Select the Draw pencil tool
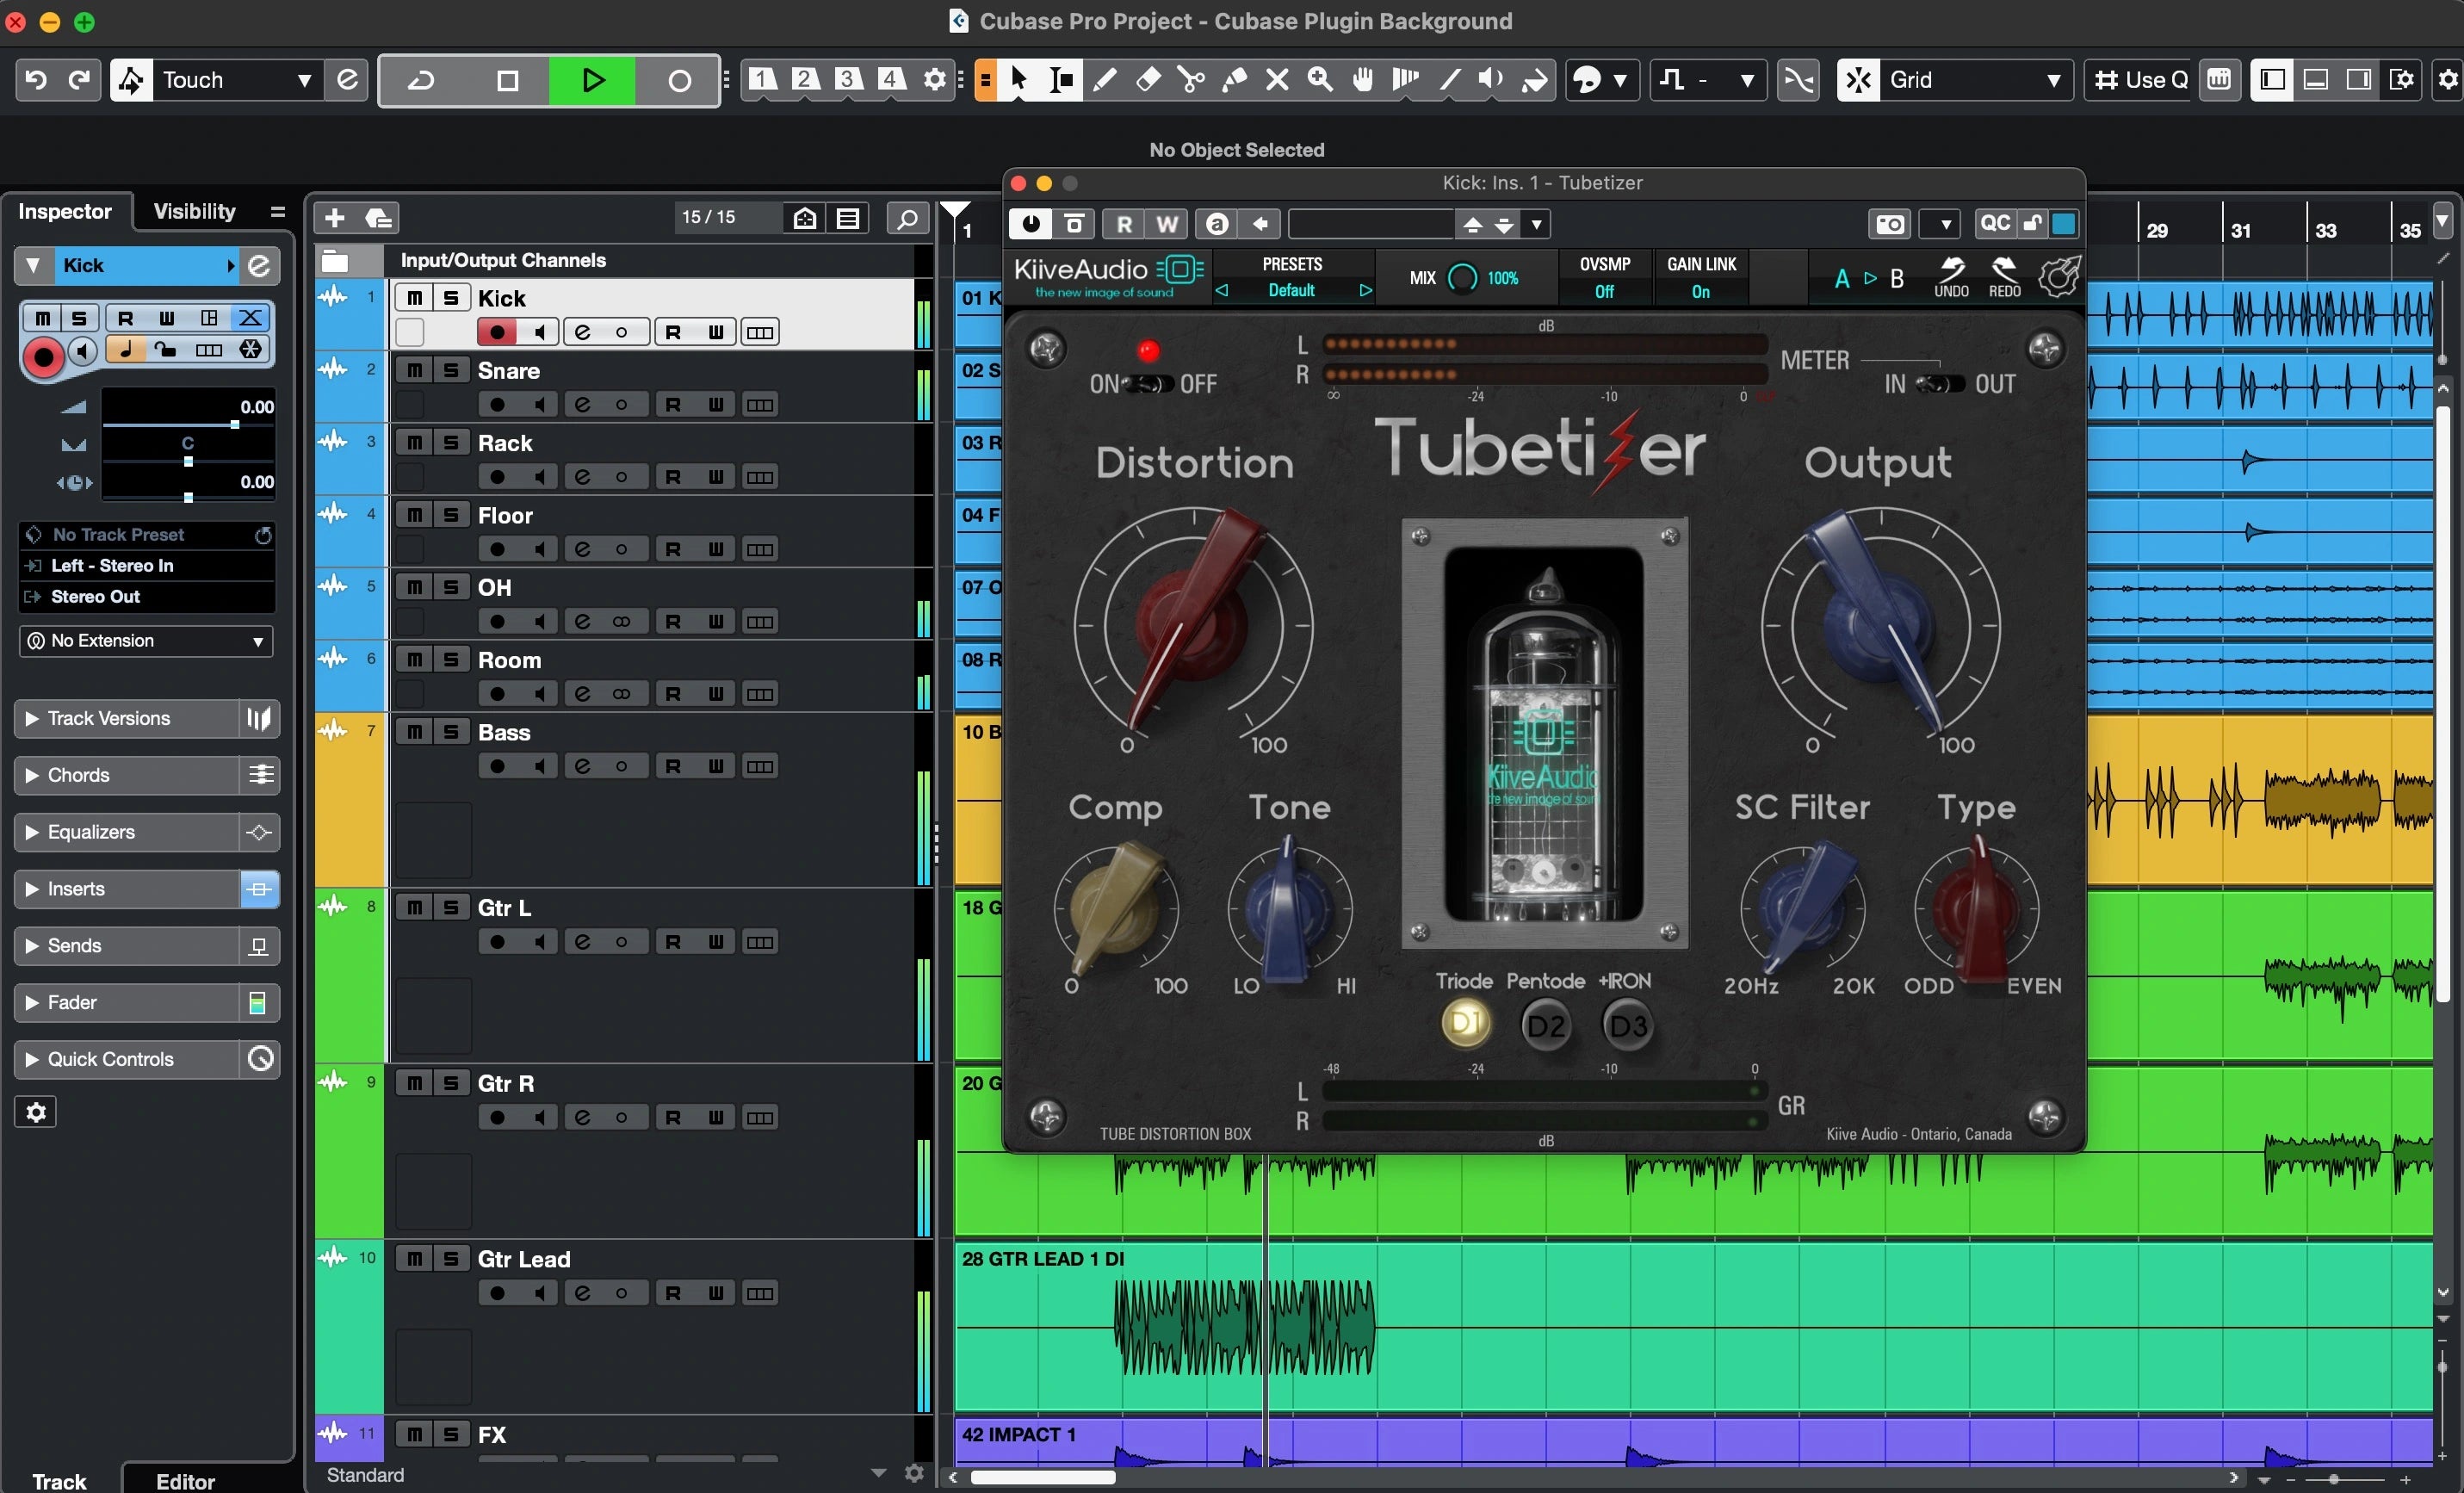This screenshot has width=2464, height=1493. 1105,80
